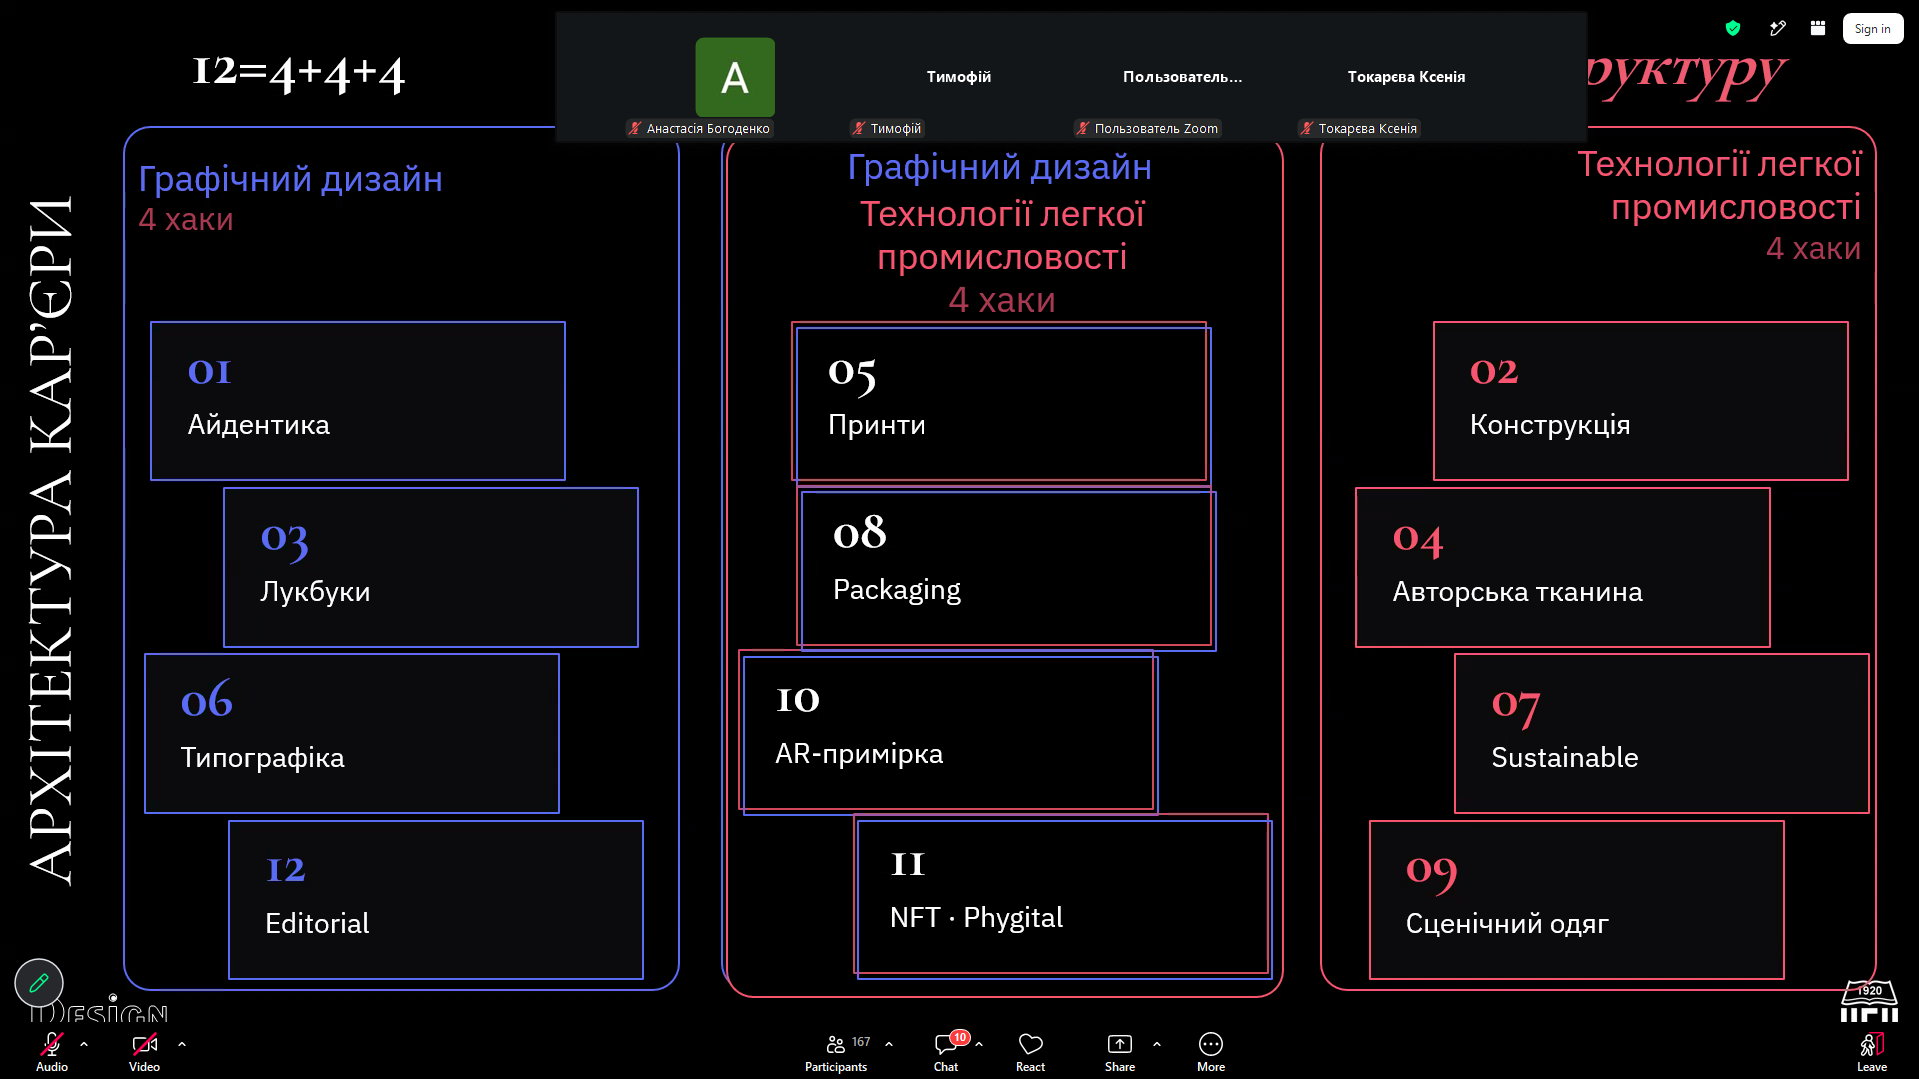Open the React emoji menu
This screenshot has height=1079, width=1919.
click(x=1030, y=1051)
